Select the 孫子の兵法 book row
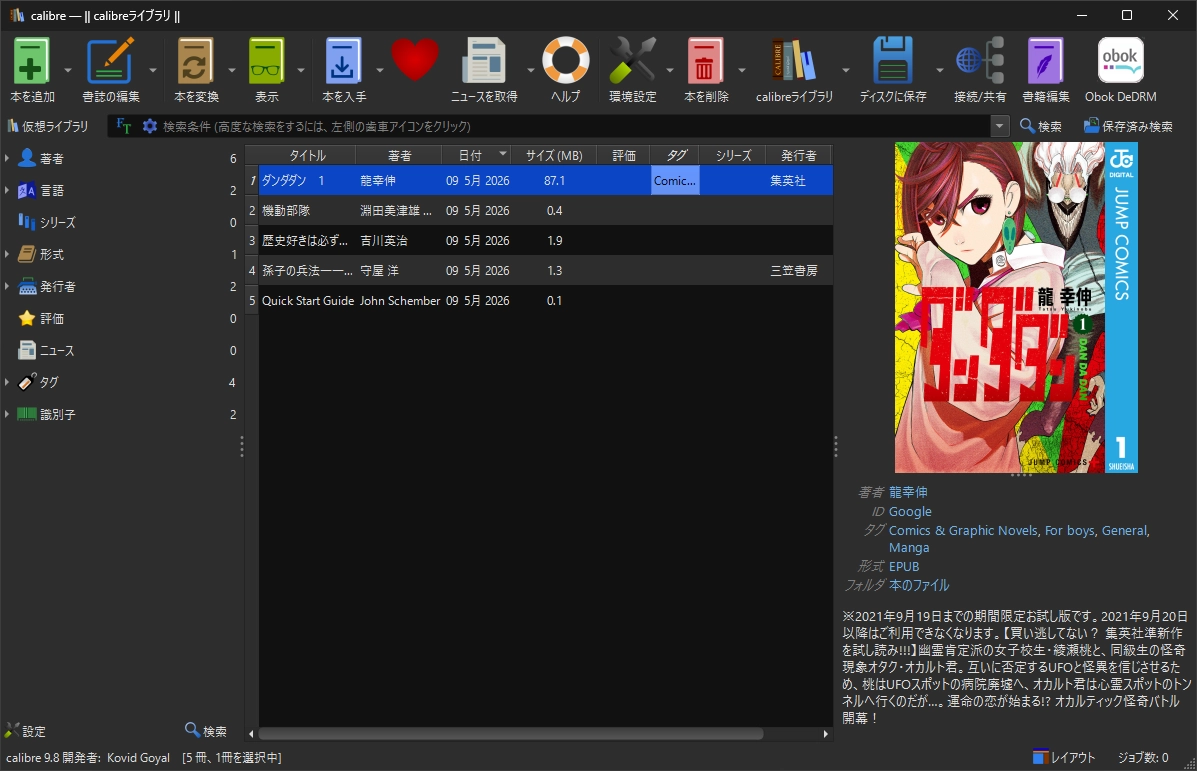Viewport: 1197px width, 771px height. click(x=545, y=270)
